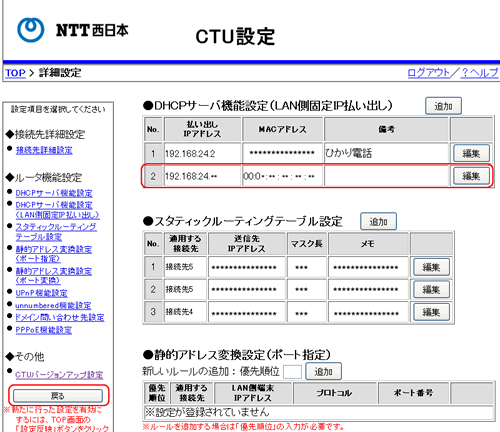Click the 静的アドレス変換設定(ポート指定) section heading
The height and width of the screenshot is (432, 500).
coord(237,355)
